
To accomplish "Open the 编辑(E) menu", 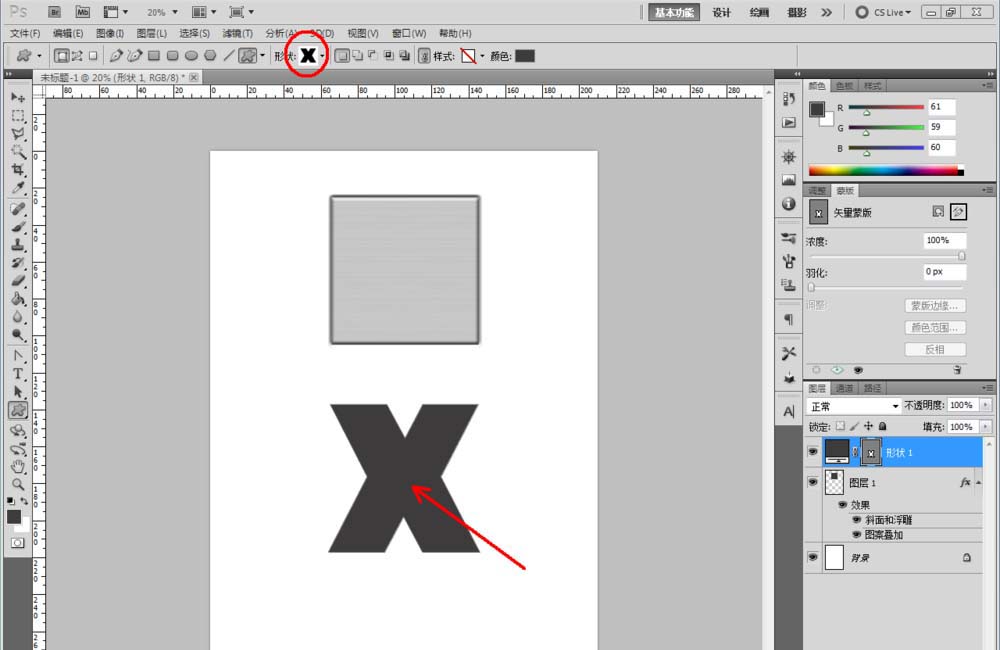I will pyautogui.click(x=68, y=33).
